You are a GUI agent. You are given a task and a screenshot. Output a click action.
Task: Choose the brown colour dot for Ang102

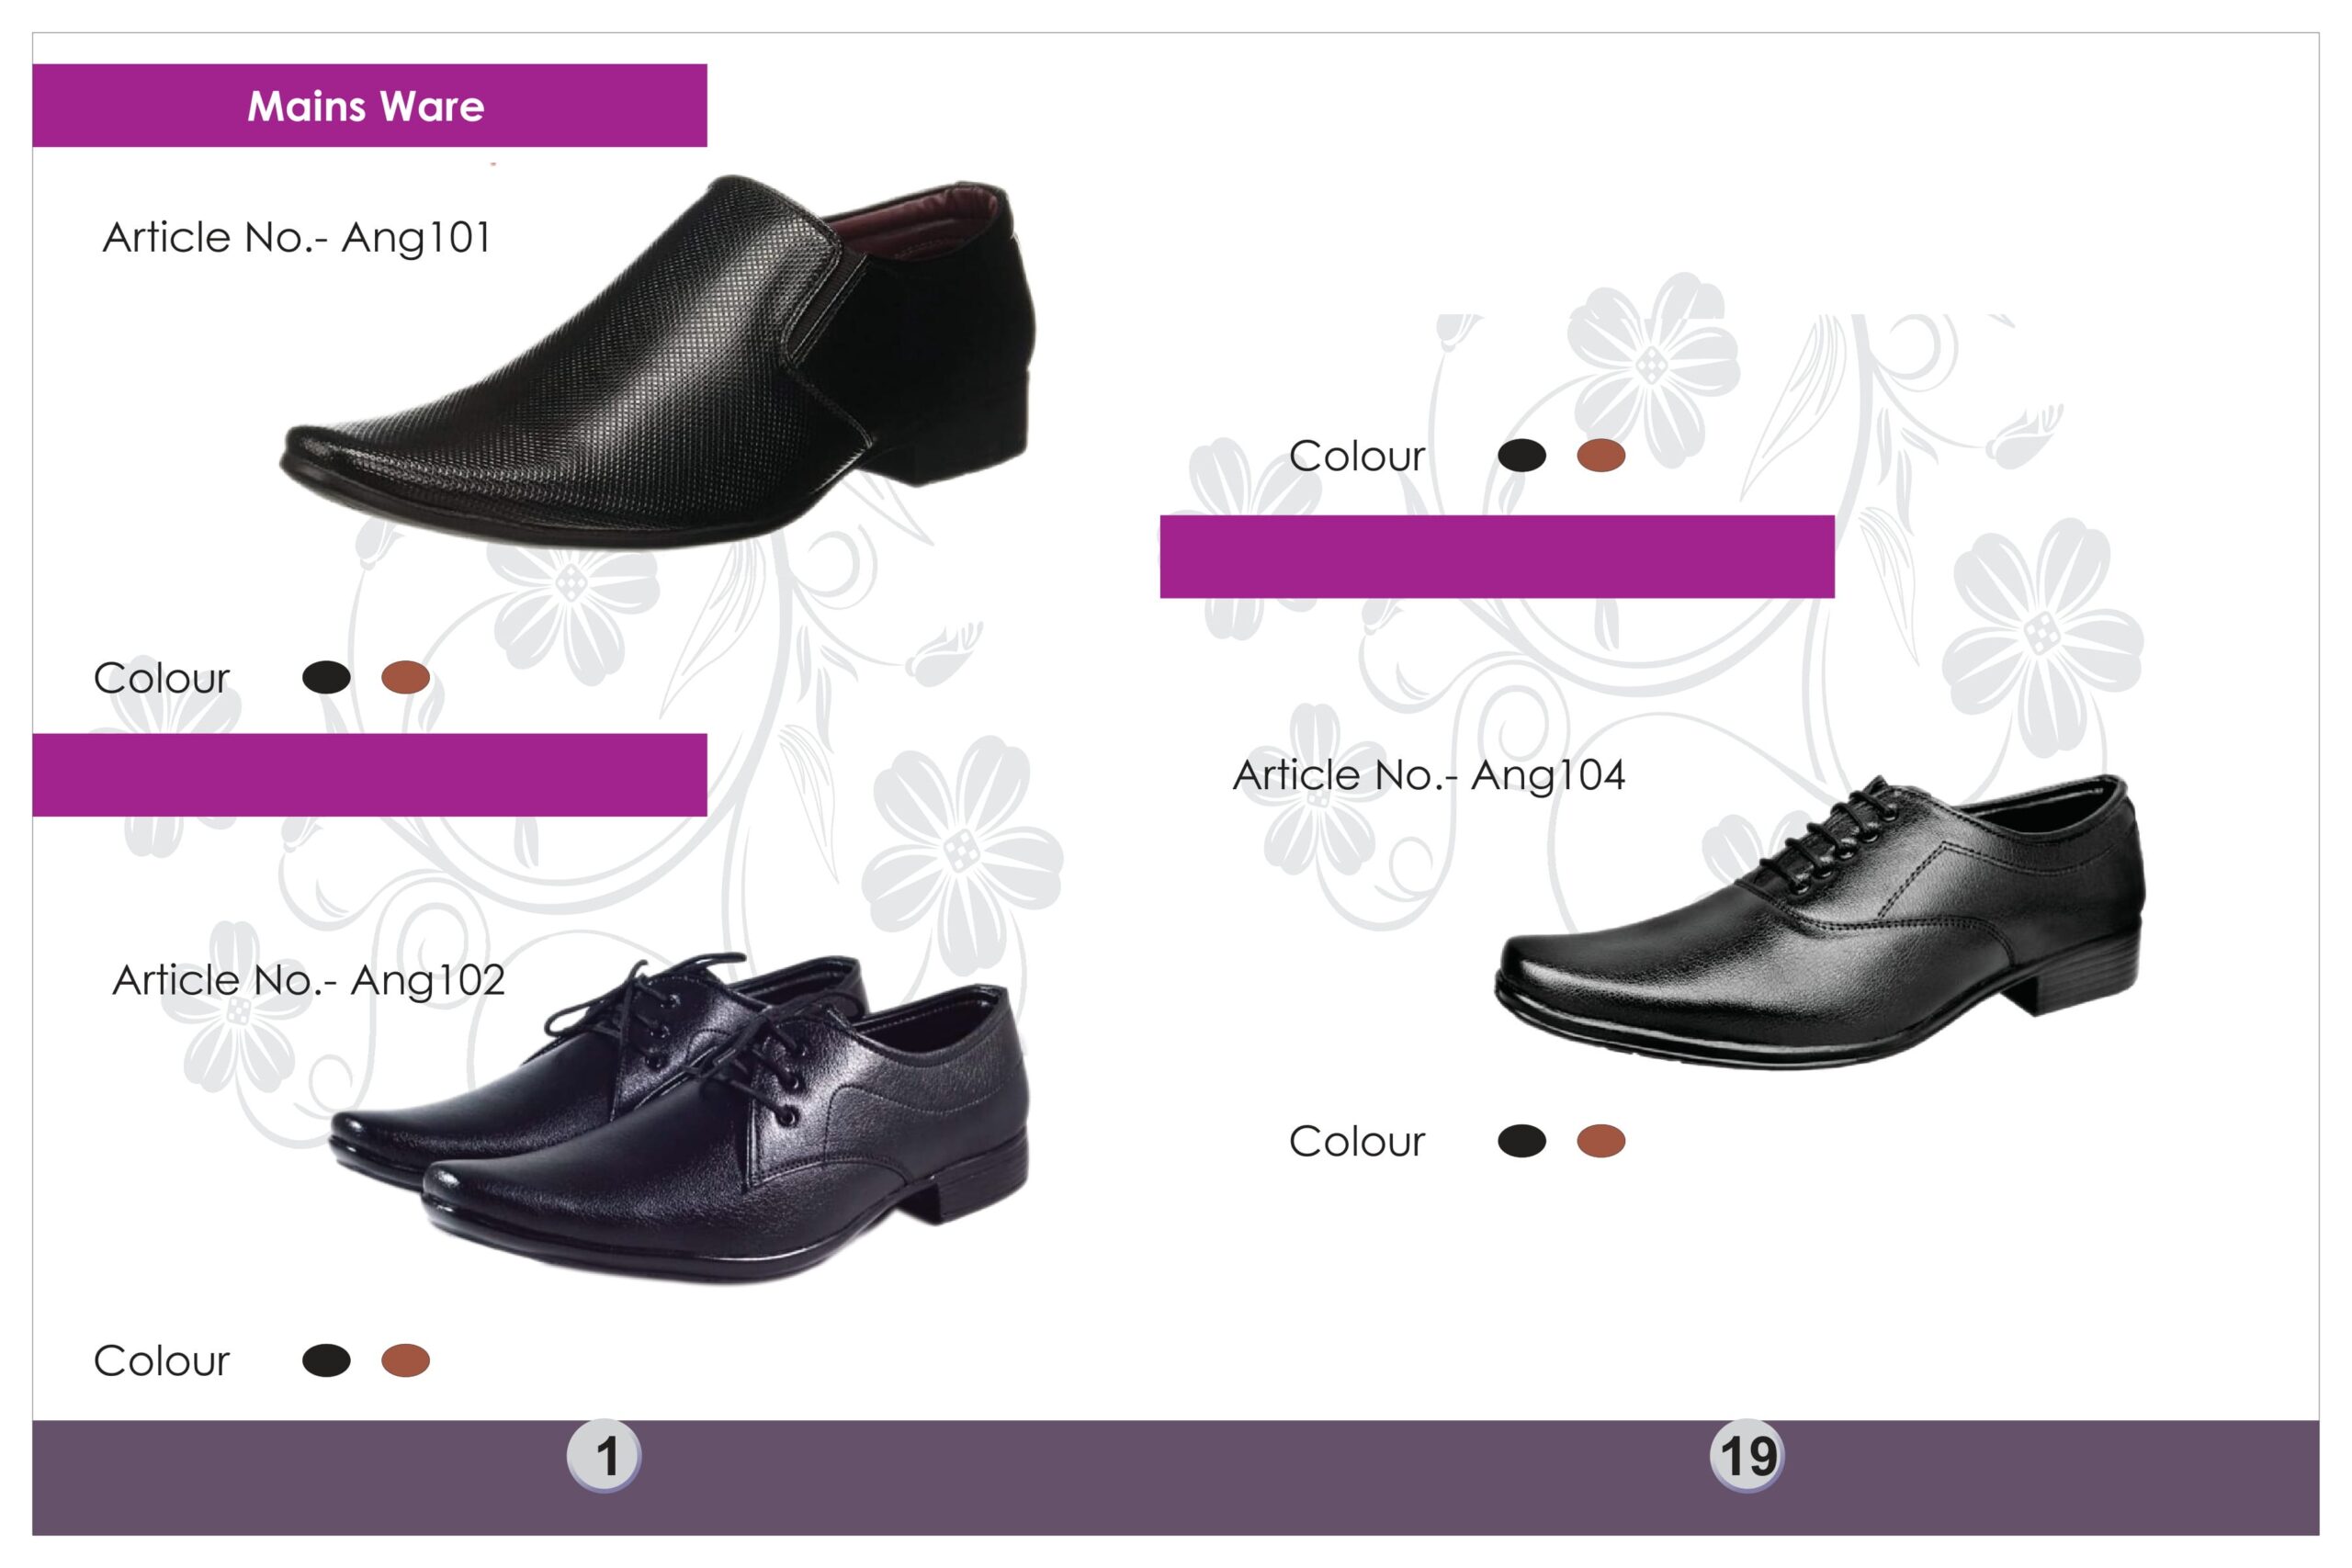(x=405, y=1360)
